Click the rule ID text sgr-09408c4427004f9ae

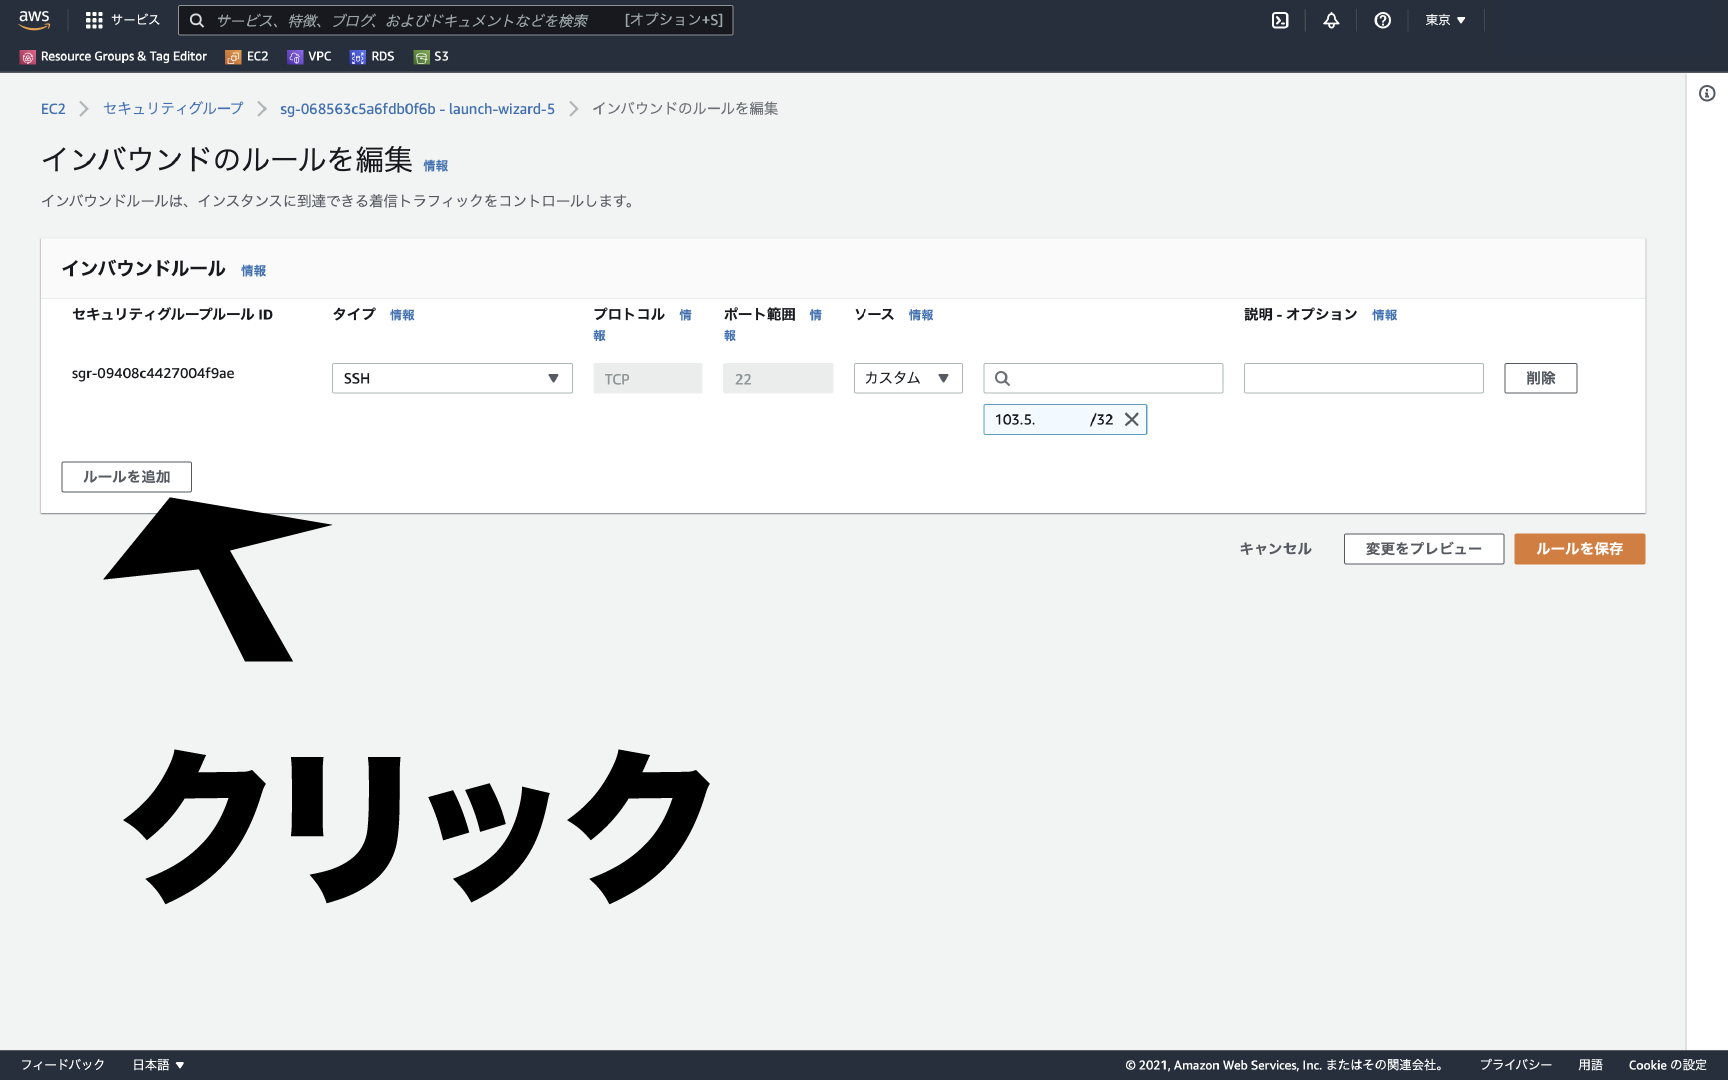pos(153,373)
